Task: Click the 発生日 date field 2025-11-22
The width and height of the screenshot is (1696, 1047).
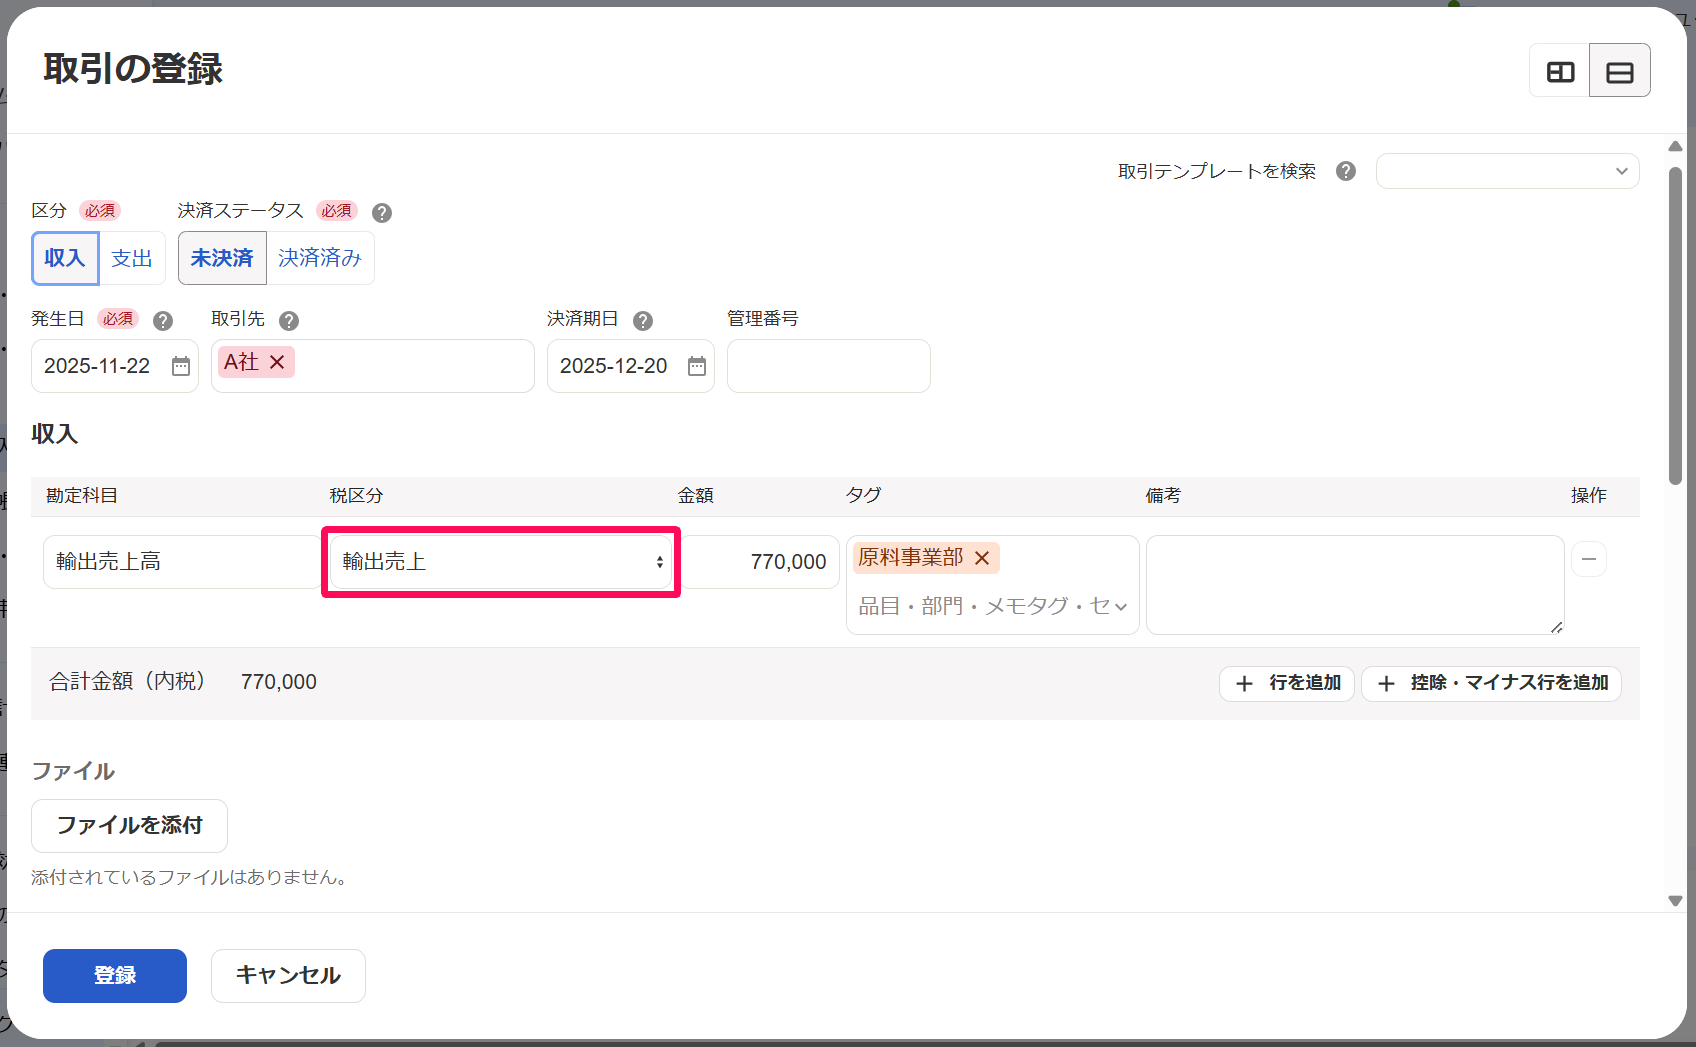Action: (x=114, y=366)
